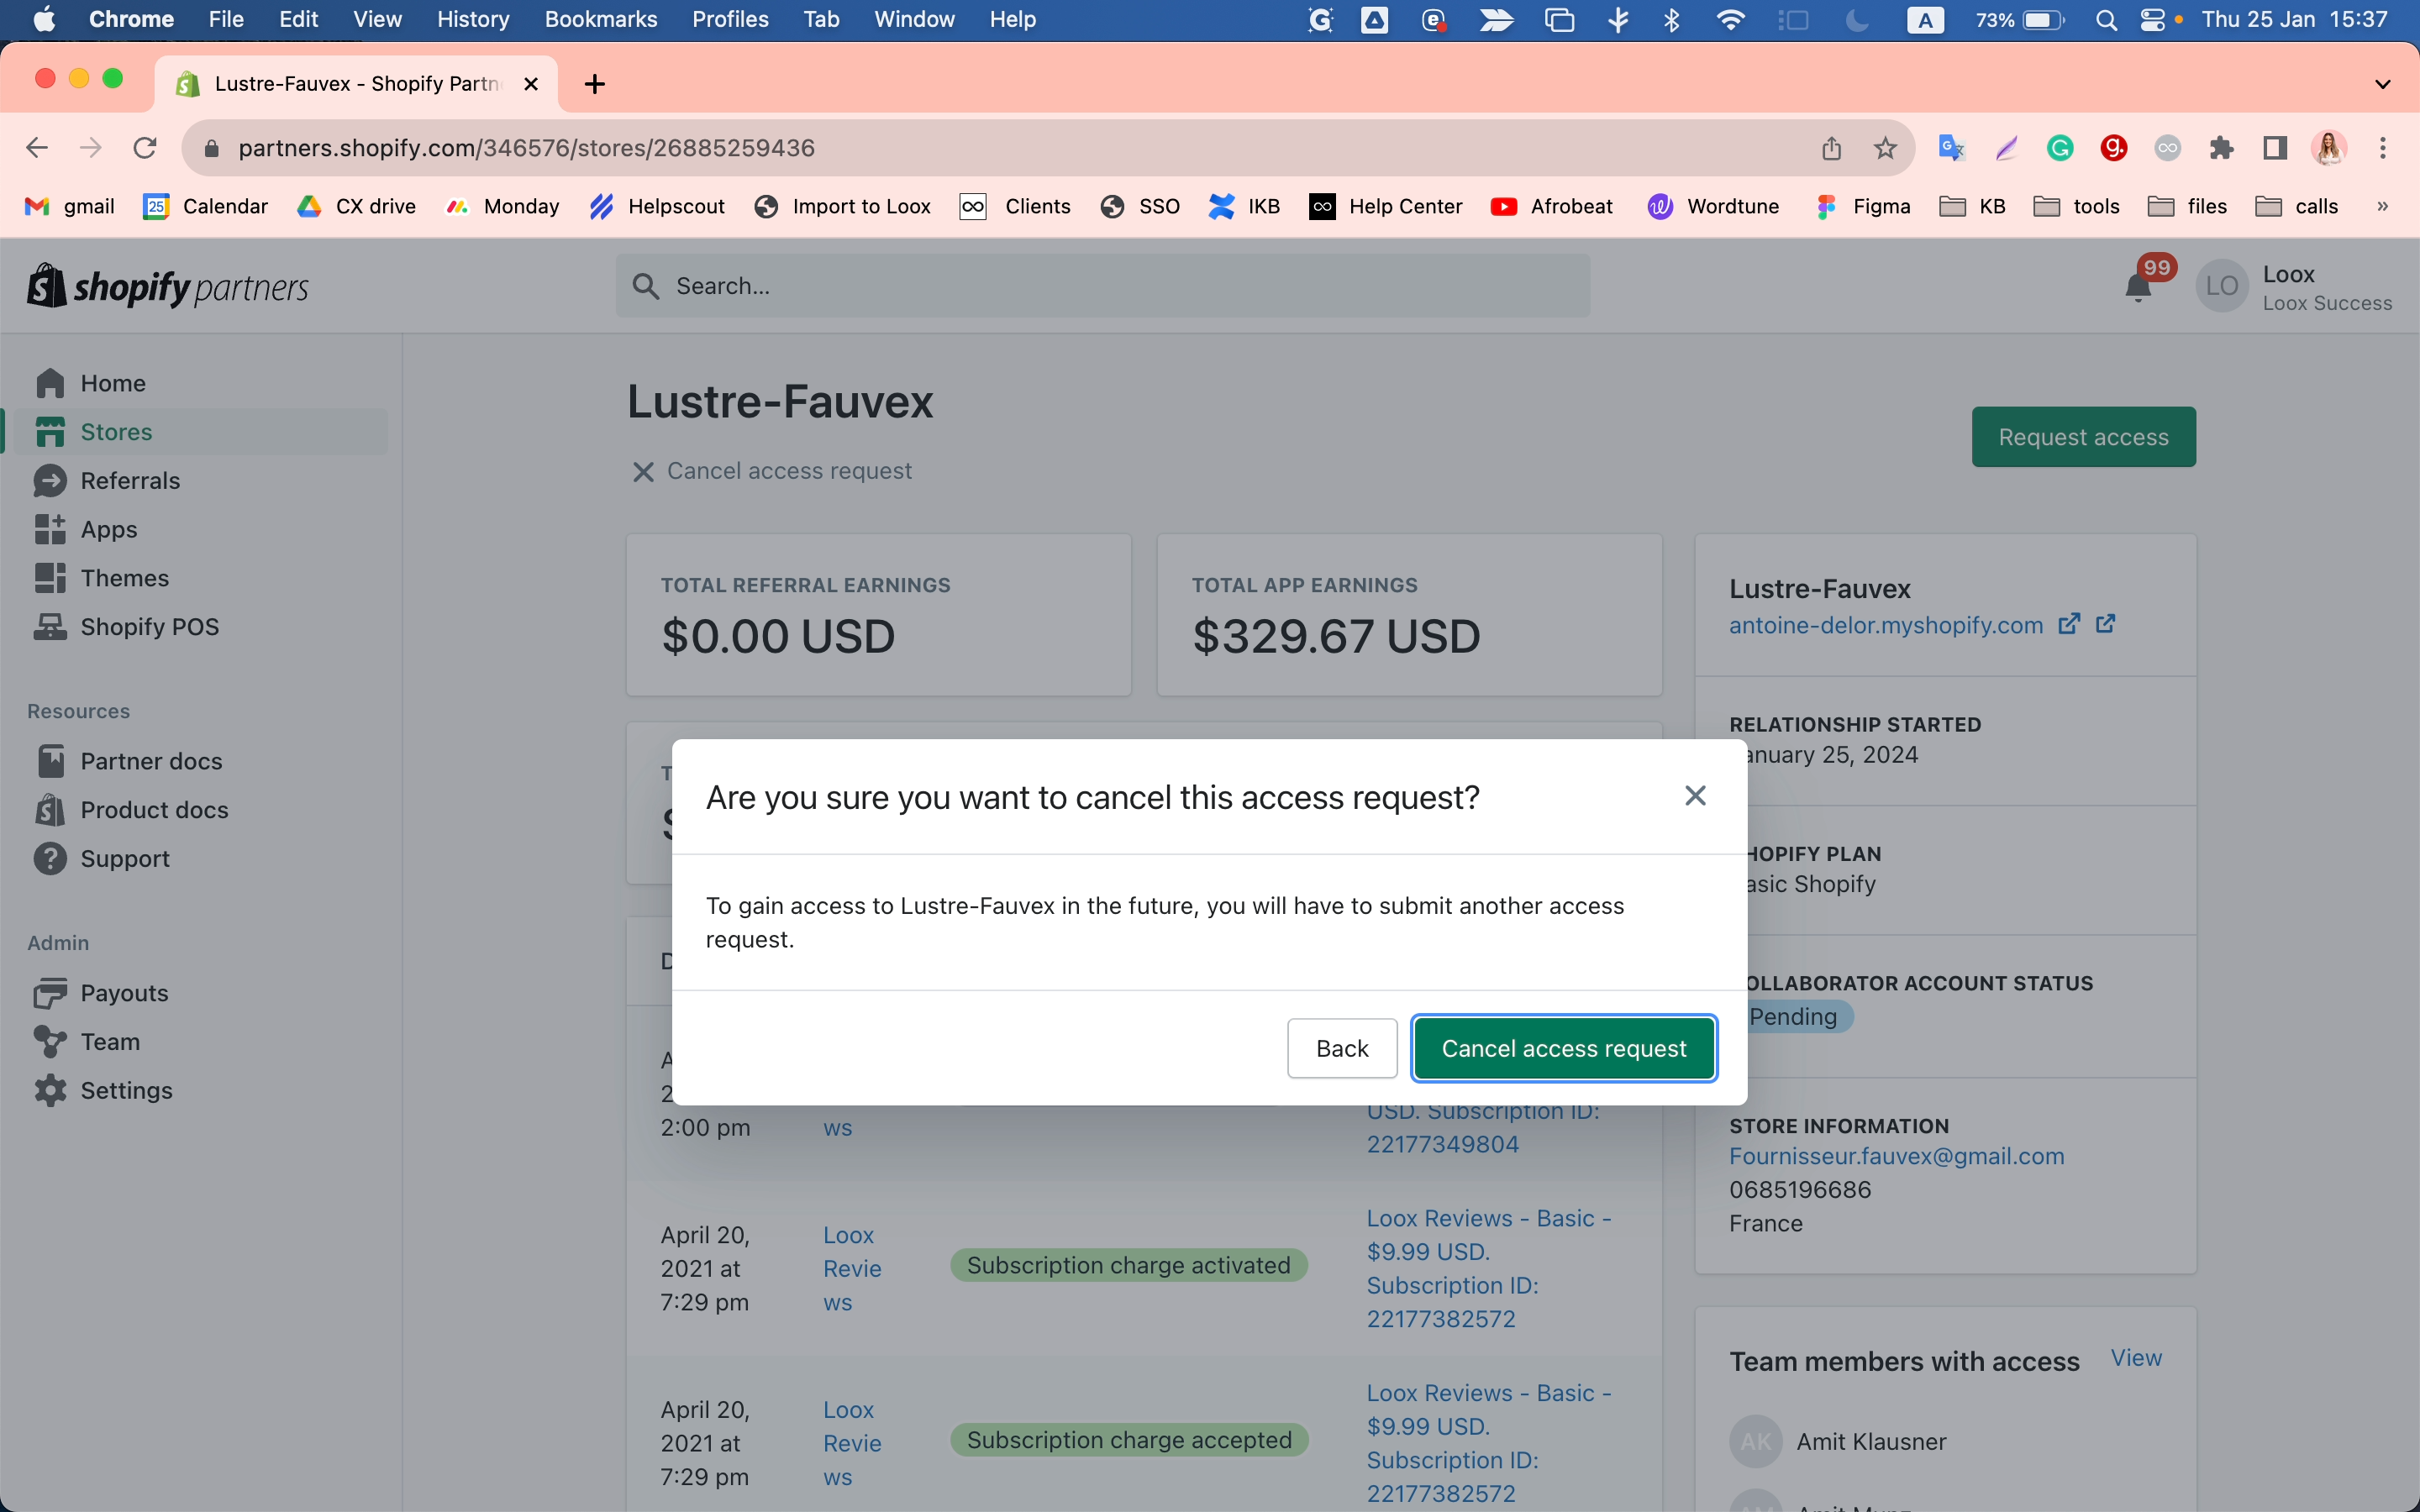
Task: Open Fournisseur.fauvex@gmail.com email link
Action: [x=1896, y=1156]
